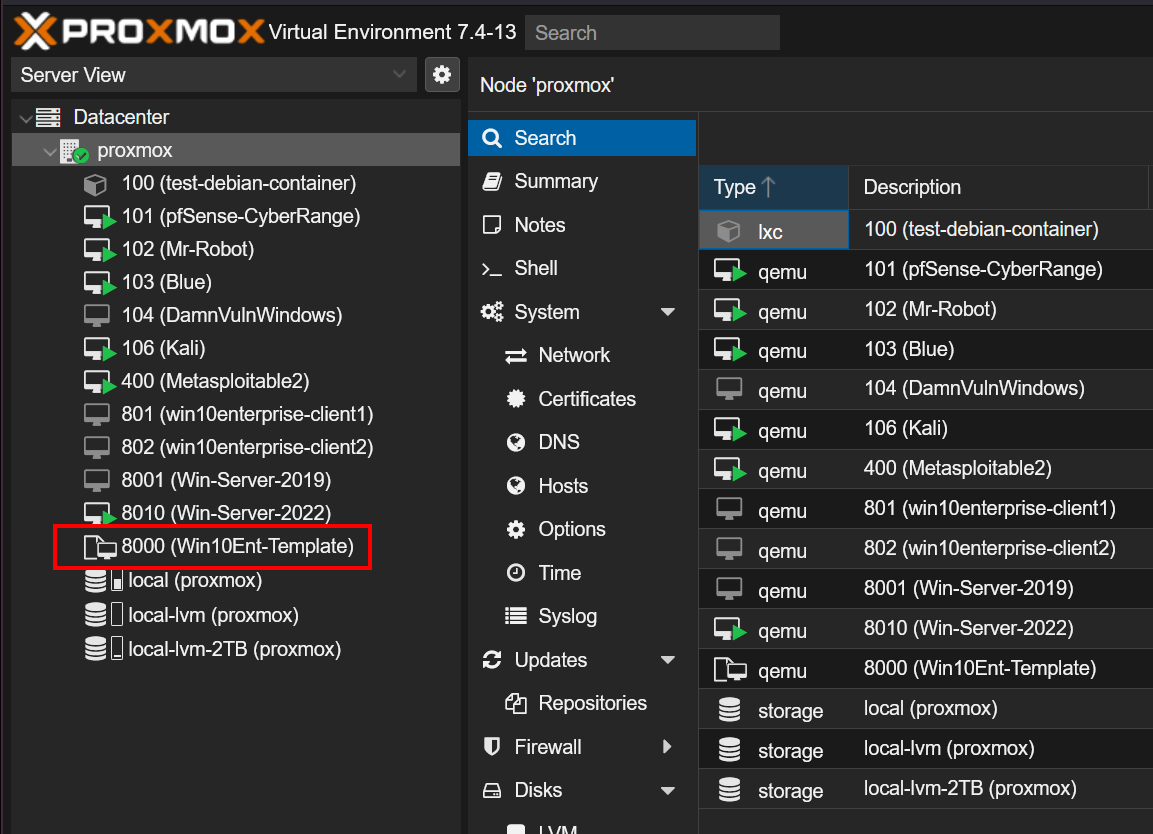Click the Win10Ent-Template icon in tree
Screen dimensions: 1153x834
click(x=98, y=547)
